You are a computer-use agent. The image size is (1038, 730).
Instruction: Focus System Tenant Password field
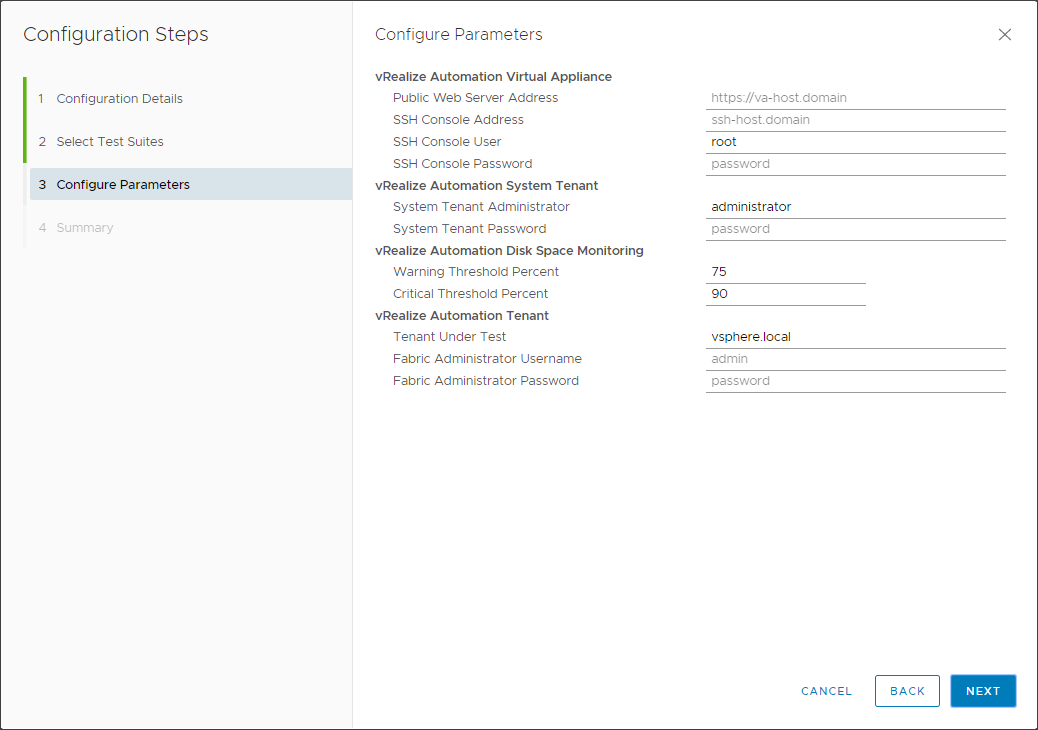(855, 229)
